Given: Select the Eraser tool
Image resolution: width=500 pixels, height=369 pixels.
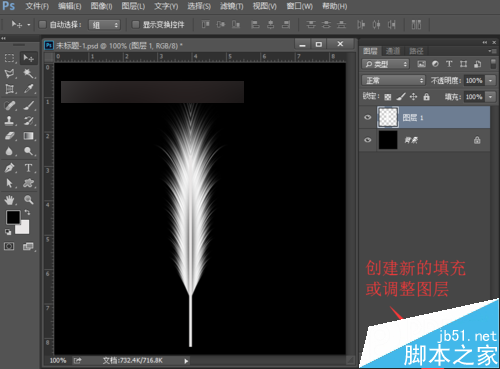Looking at the screenshot, I should 9,136.
